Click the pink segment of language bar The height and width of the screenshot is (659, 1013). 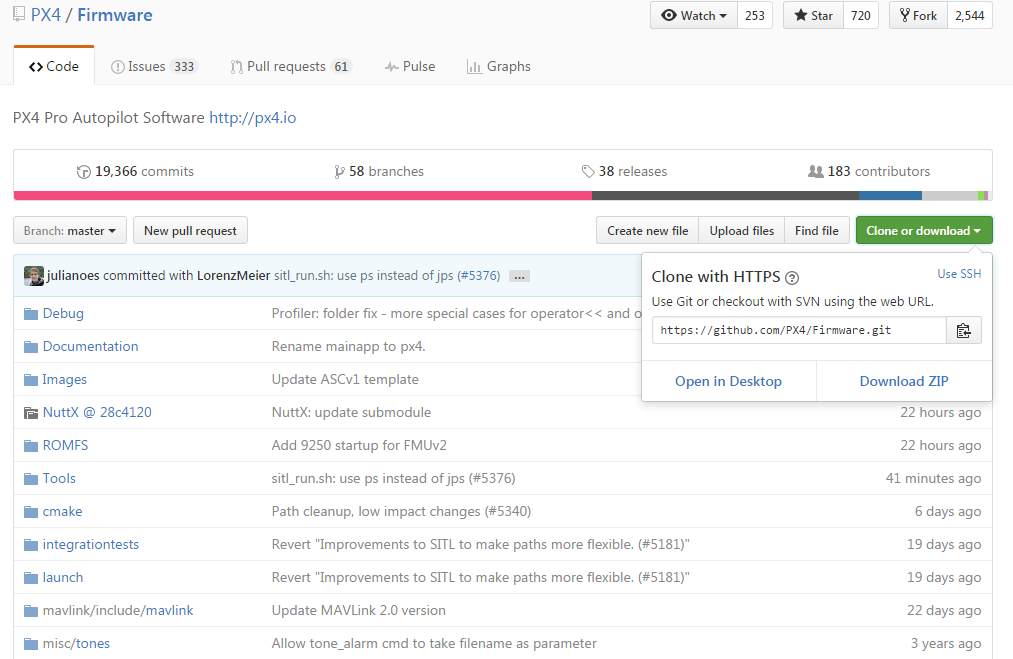point(302,196)
